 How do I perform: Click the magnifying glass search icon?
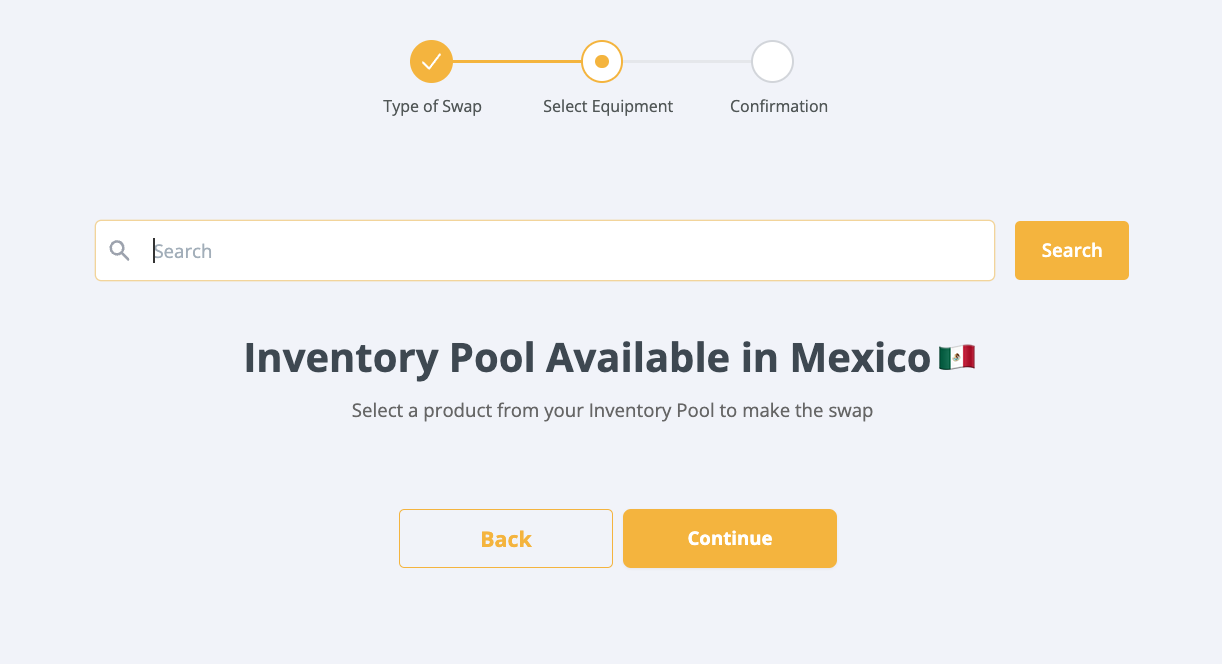click(120, 251)
